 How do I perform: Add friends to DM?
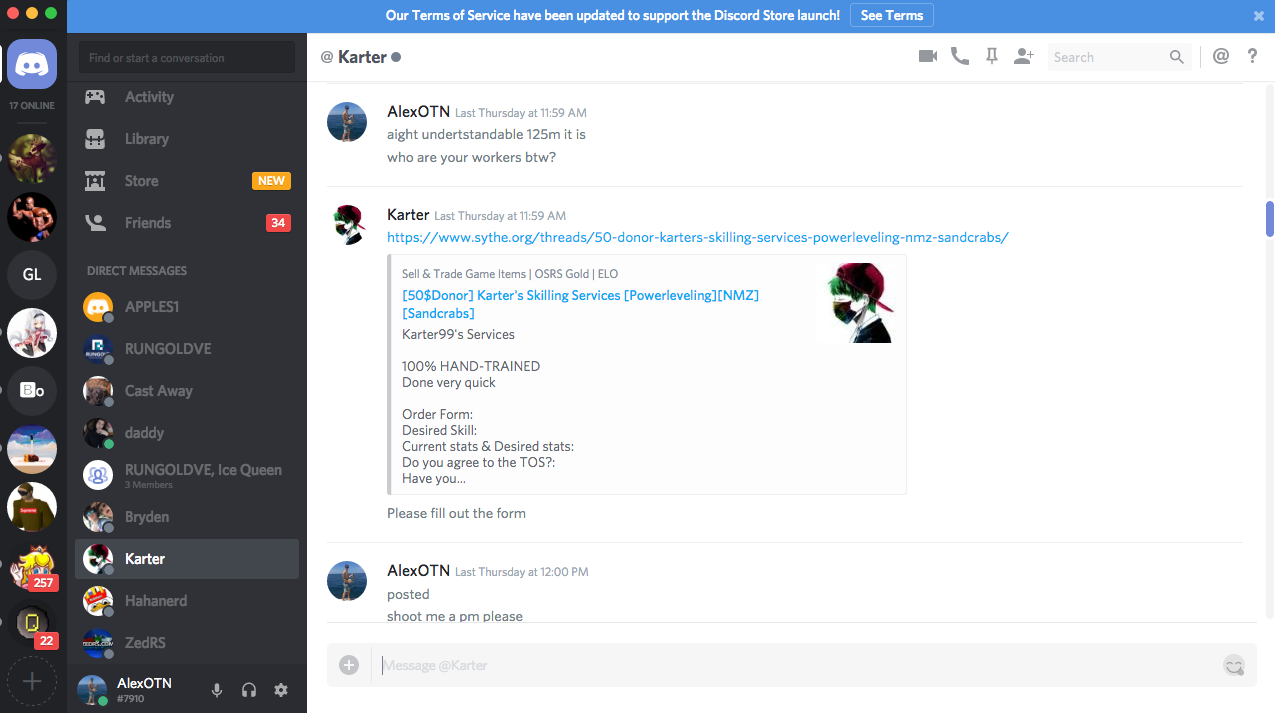1023,57
